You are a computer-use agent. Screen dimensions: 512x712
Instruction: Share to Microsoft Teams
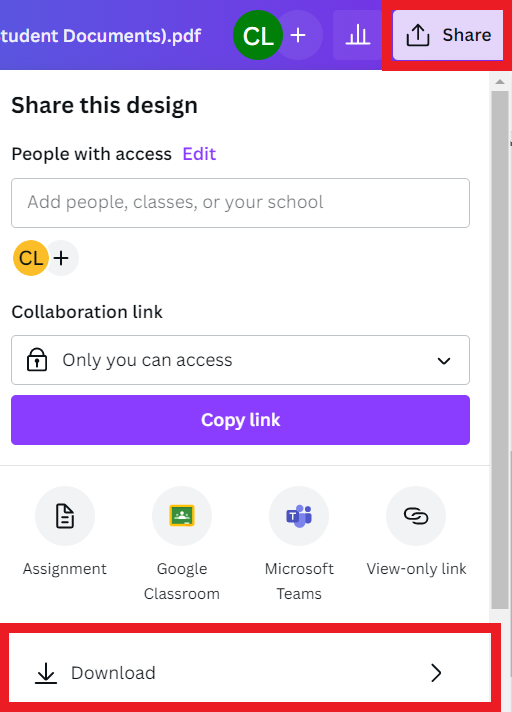299,544
